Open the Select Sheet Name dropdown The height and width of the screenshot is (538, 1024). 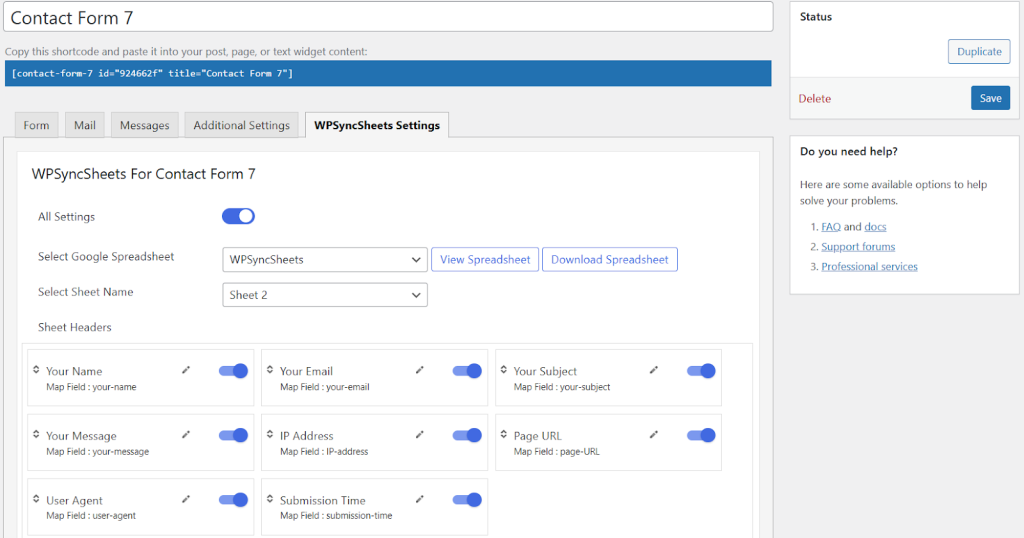(325, 294)
